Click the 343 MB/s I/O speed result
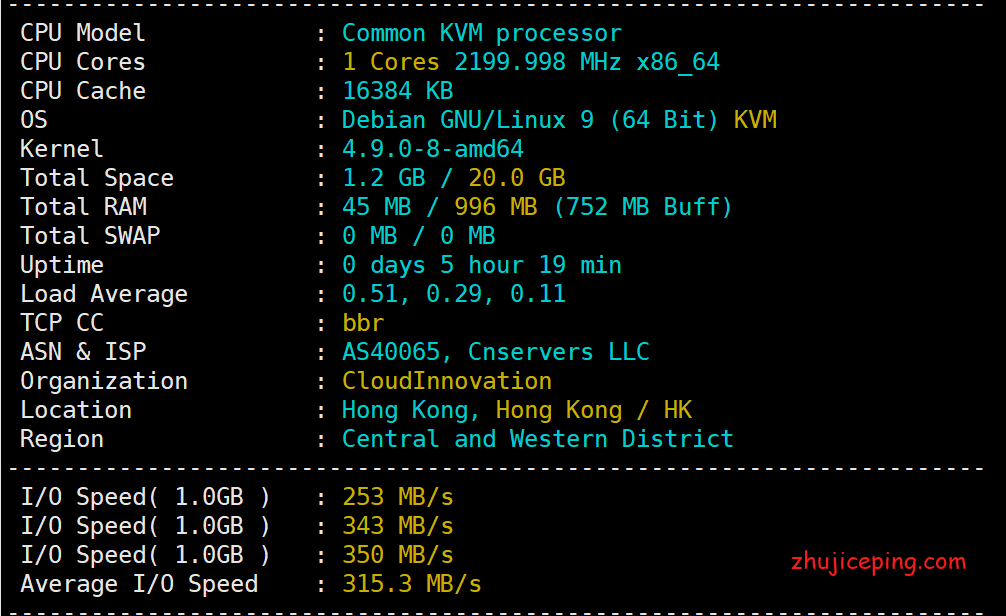The image size is (1006, 616). 397,526
